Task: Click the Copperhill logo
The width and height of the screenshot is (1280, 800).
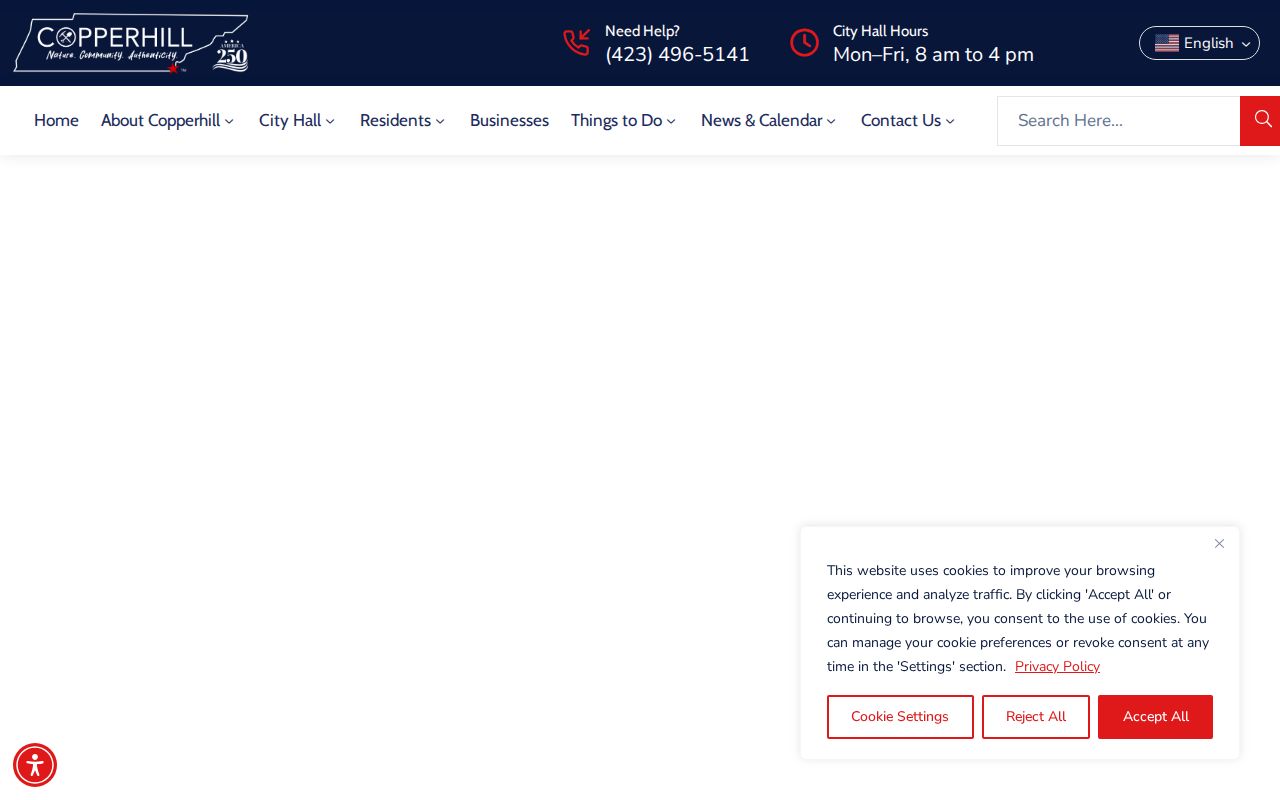Action: click(131, 43)
